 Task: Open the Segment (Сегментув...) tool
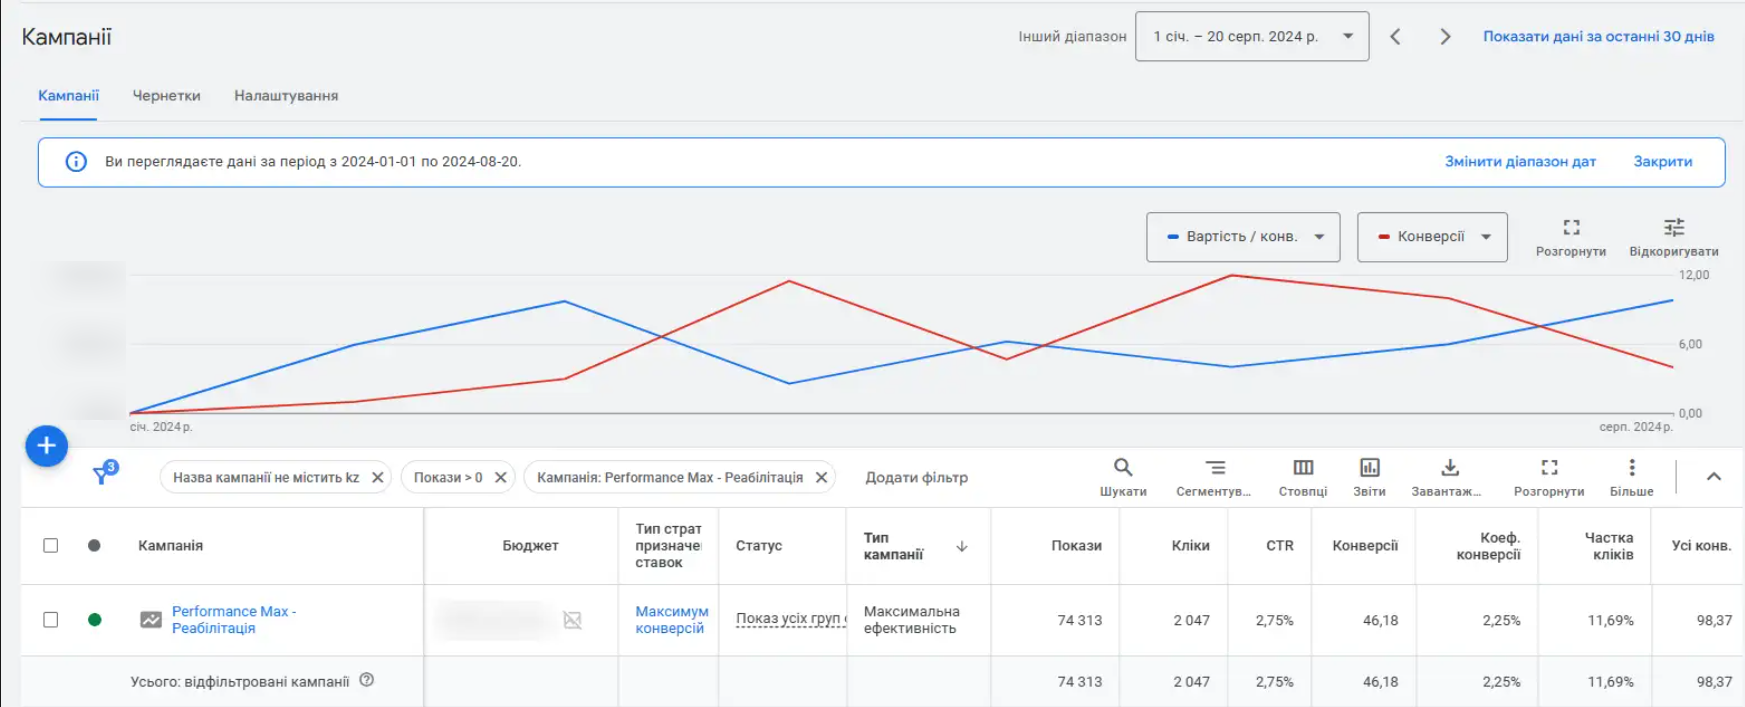point(1214,468)
